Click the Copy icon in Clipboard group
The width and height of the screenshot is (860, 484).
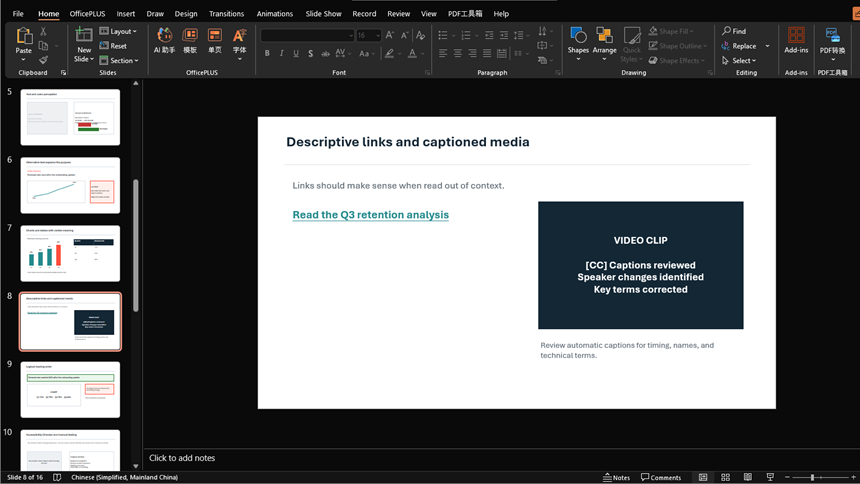click(x=43, y=46)
